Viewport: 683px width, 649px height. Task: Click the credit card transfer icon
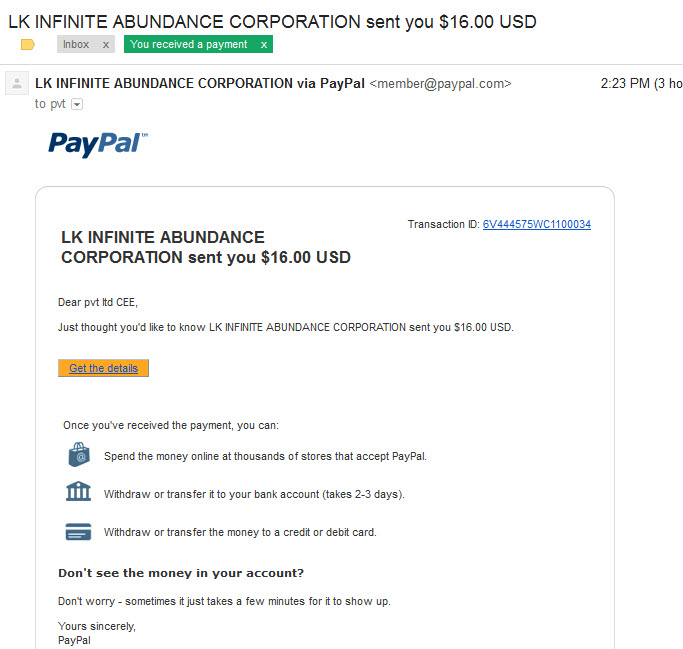[78, 531]
